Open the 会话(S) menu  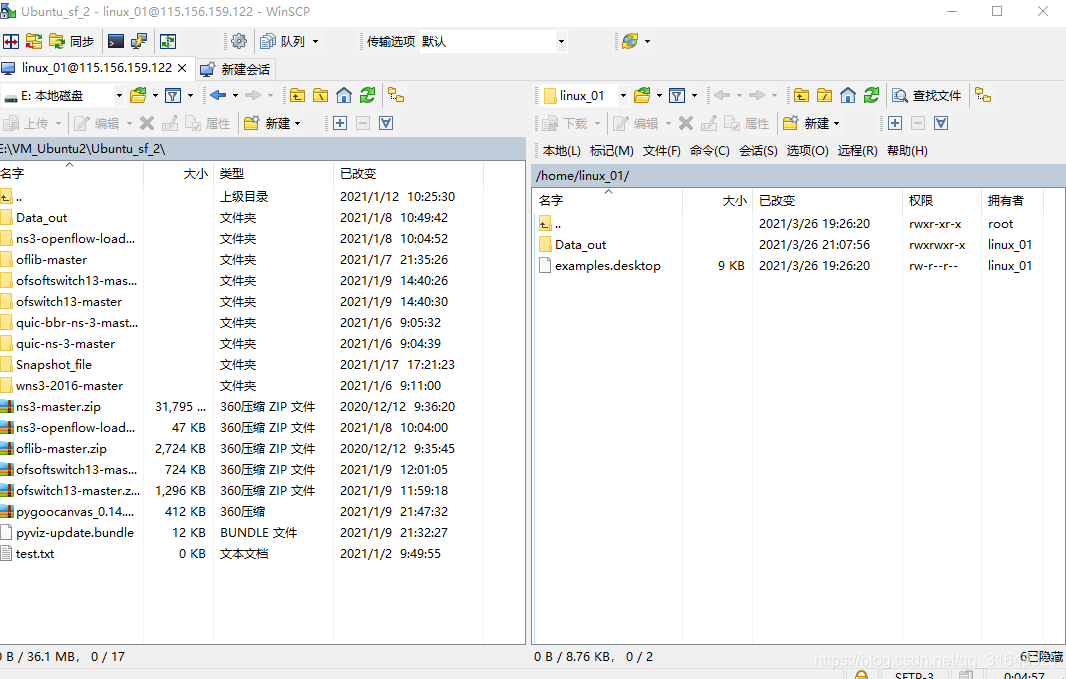click(758, 151)
